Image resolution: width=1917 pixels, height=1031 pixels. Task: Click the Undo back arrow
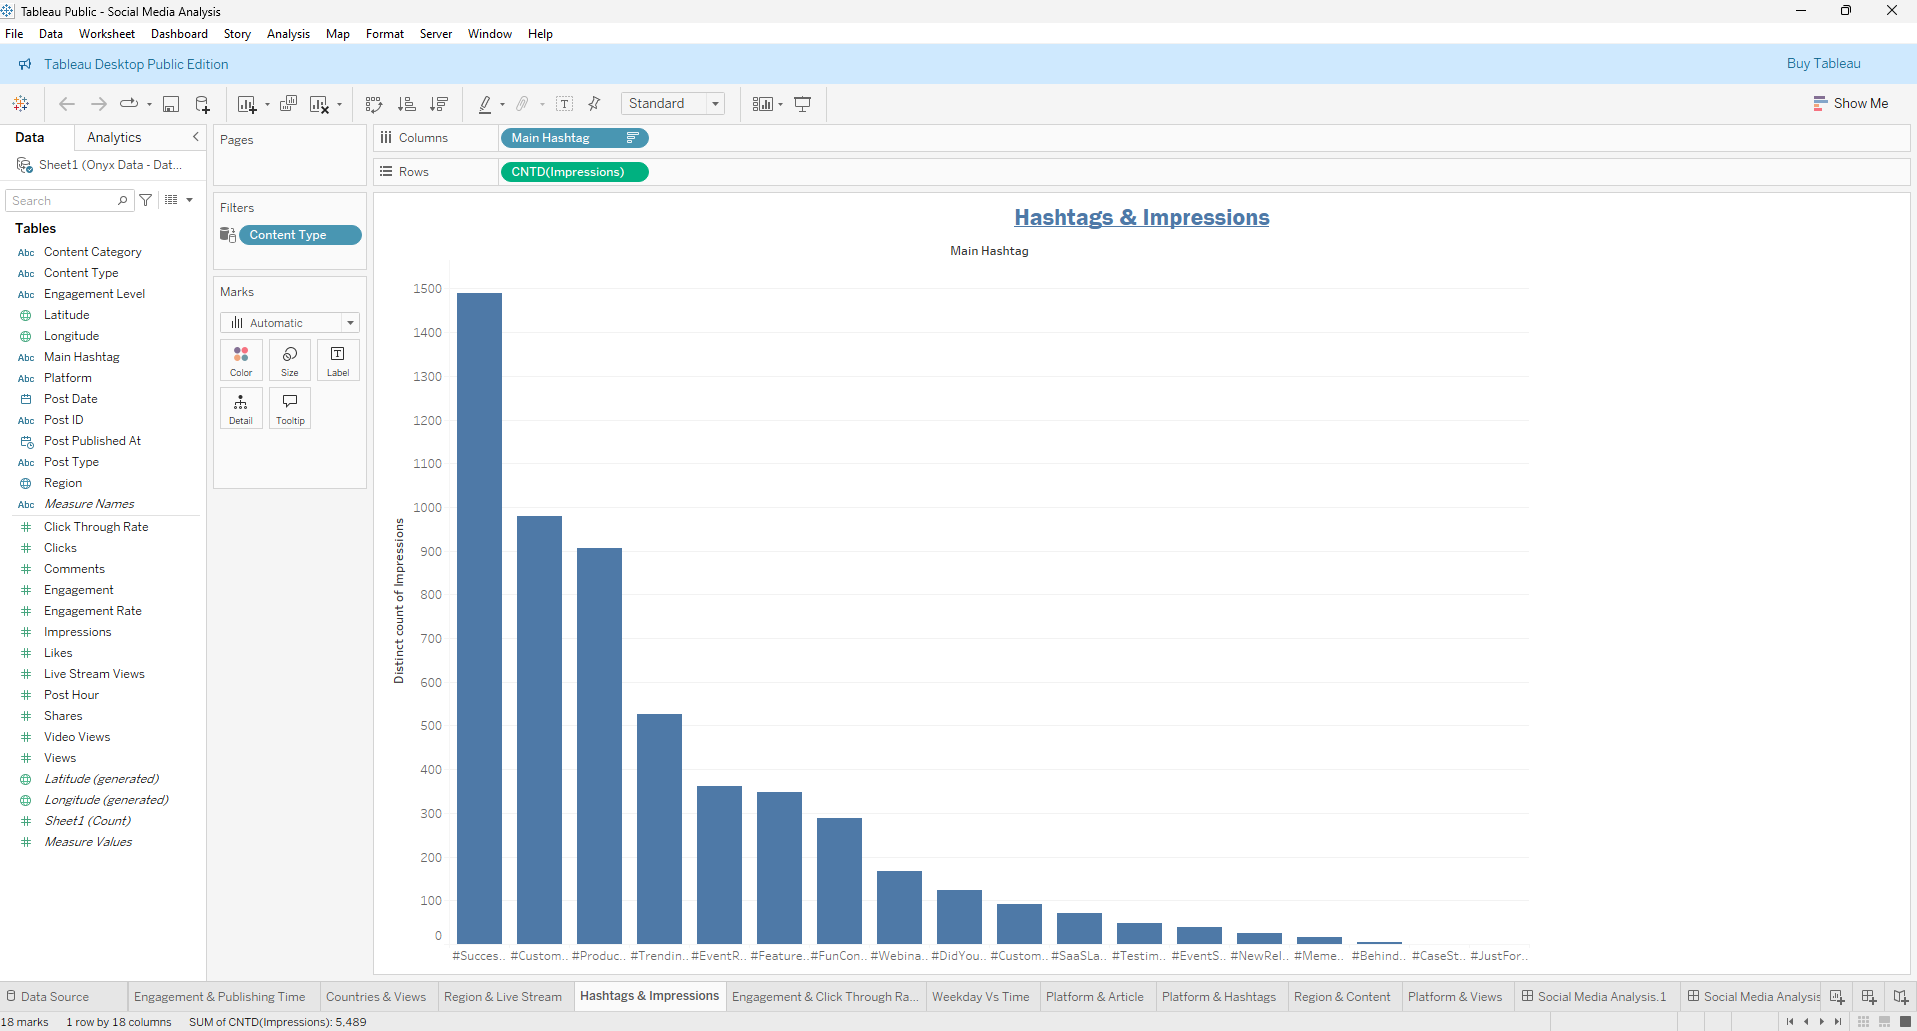[x=67, y=104]
